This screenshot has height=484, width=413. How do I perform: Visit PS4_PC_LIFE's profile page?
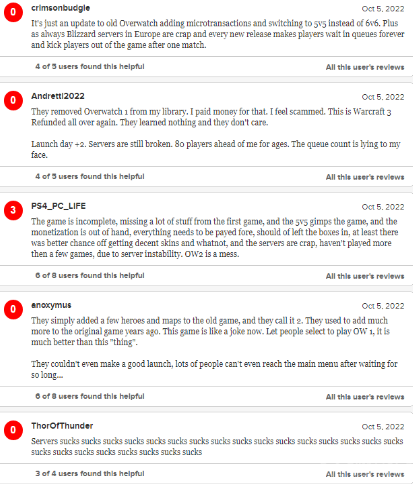pyautogui.click(x=58, y=206)
